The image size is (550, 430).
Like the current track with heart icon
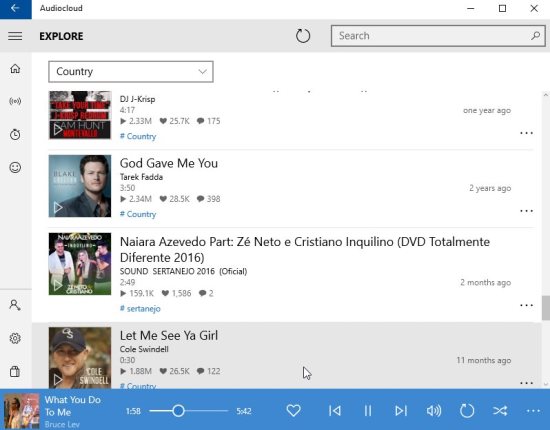[x=293, y=410]
